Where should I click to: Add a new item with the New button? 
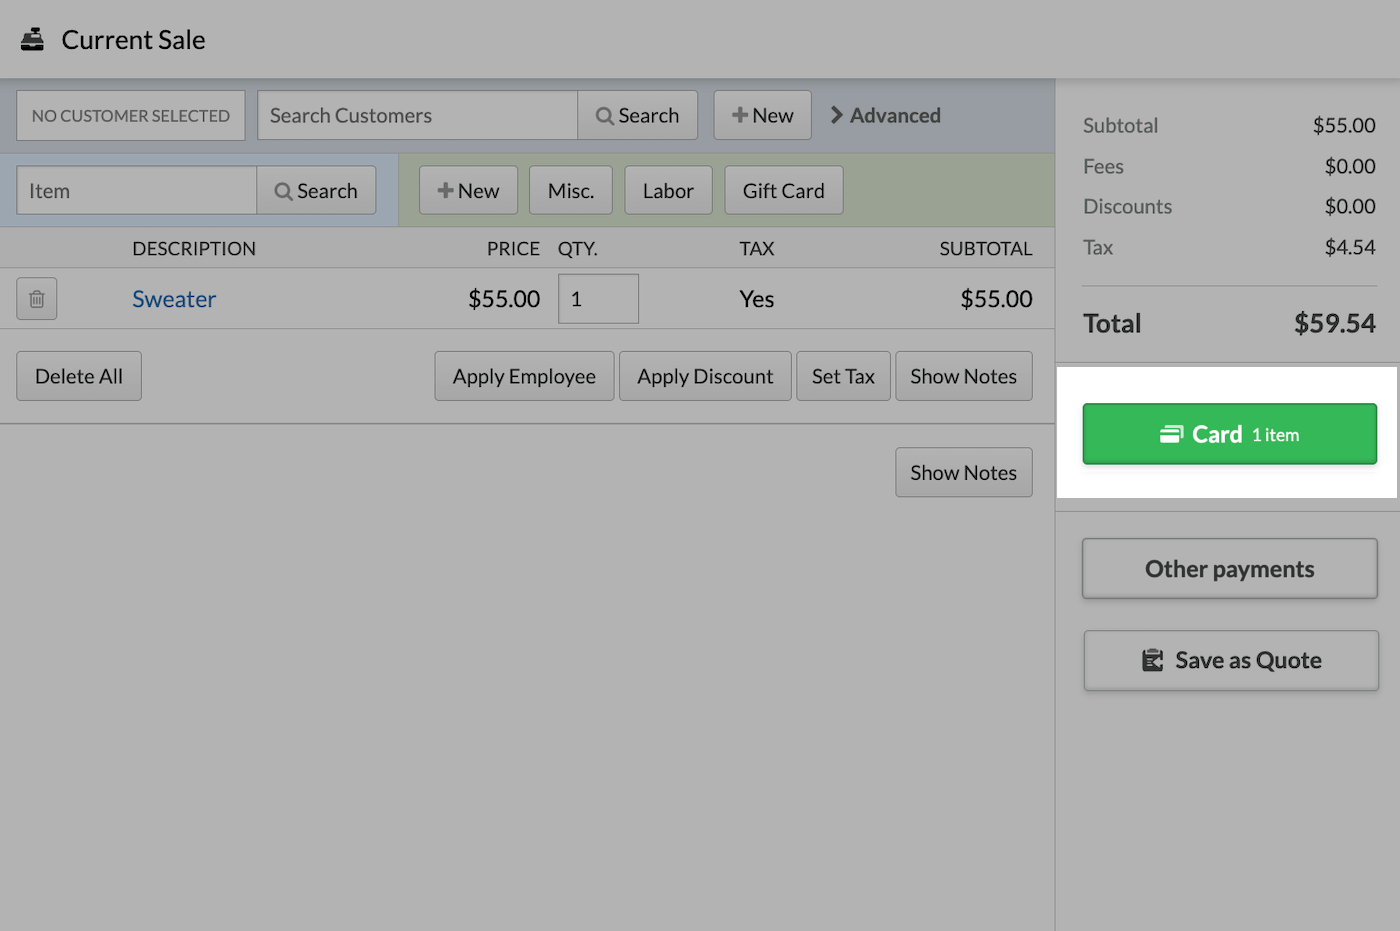[468, 191]
